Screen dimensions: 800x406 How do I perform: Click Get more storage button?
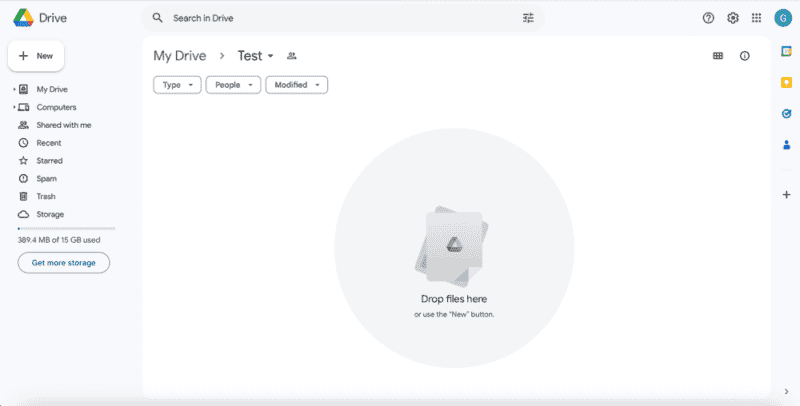tap(64, 263)
